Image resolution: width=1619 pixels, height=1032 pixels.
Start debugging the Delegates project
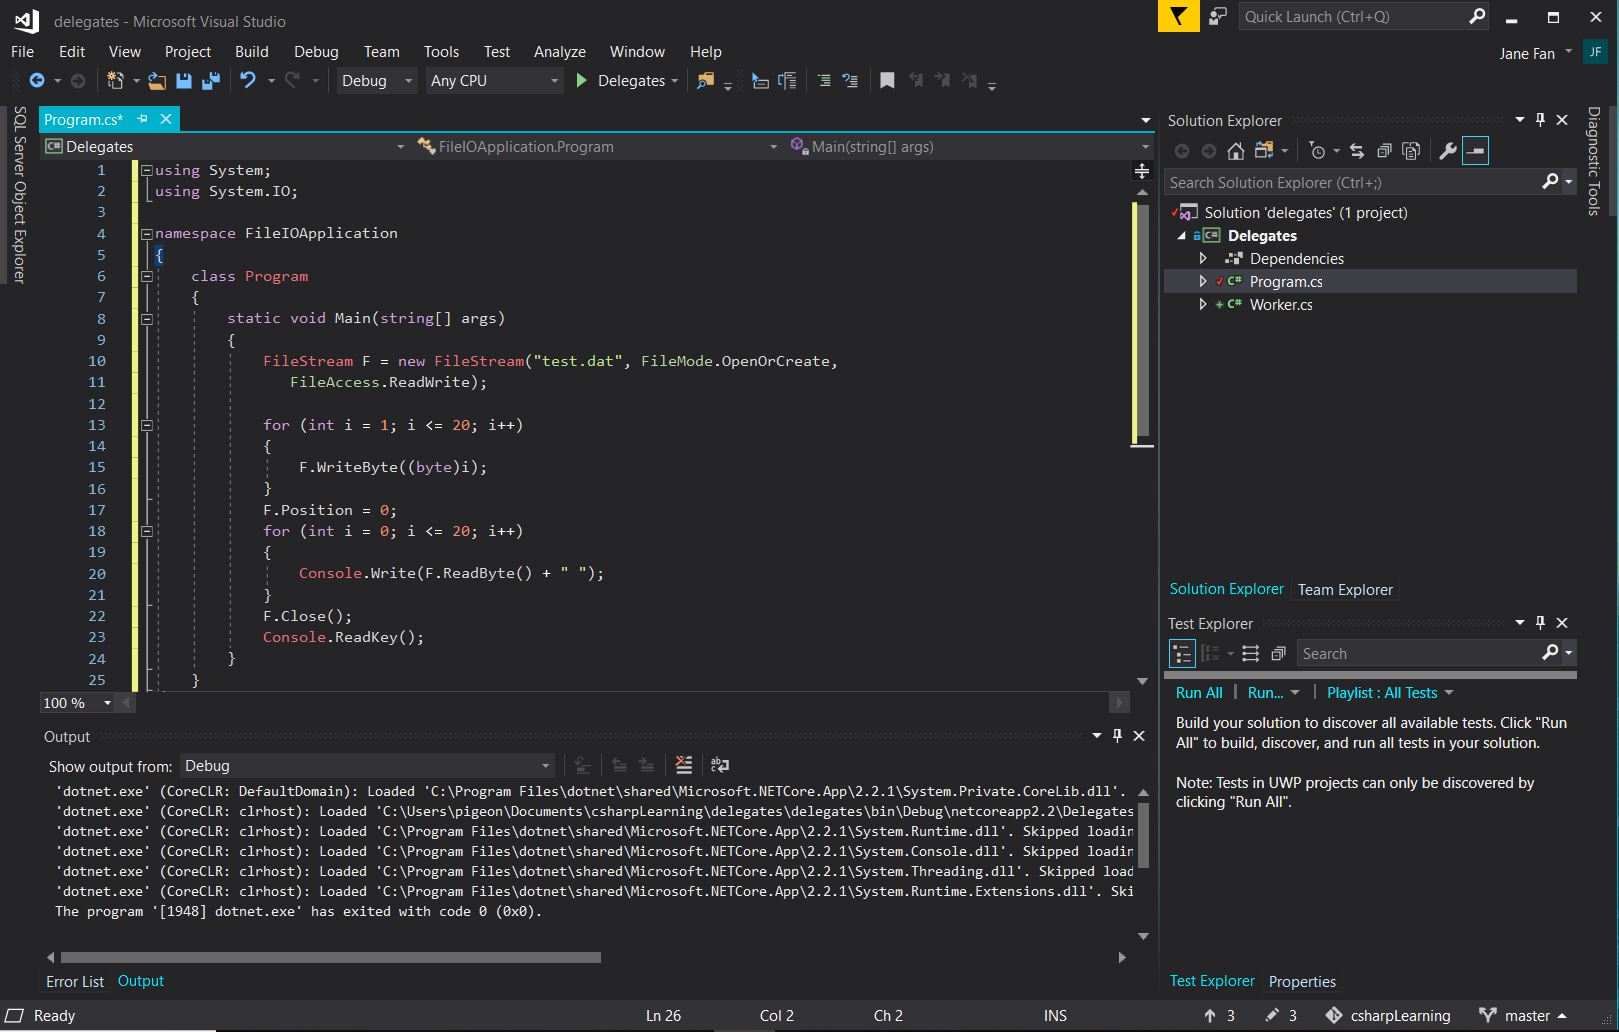click(582, 81)
